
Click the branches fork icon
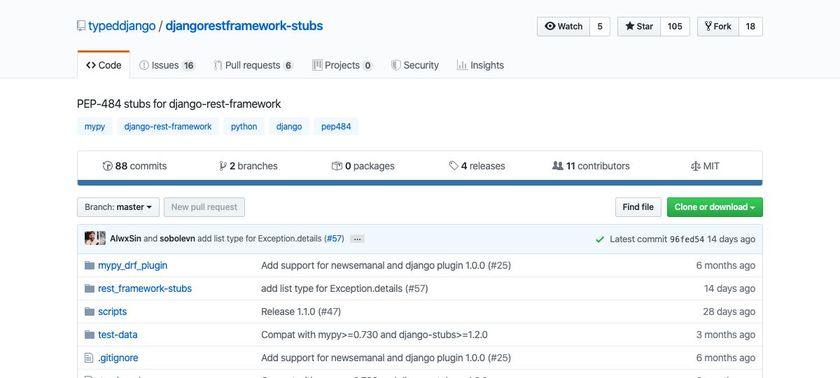[223, 166]
